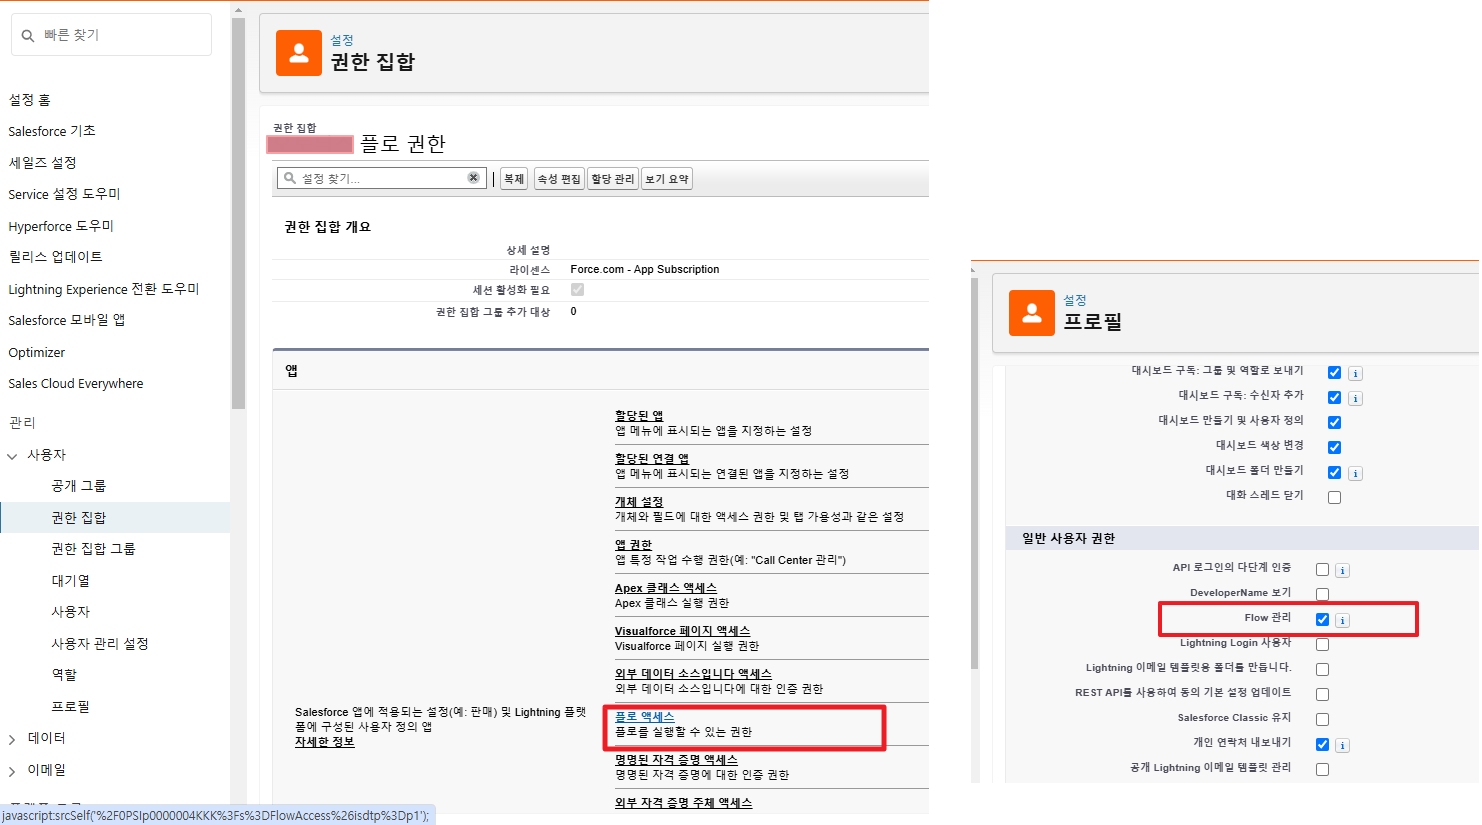Click the 속성 편집 button
Screen dimensions: 1482x825
tap(559, 179)
